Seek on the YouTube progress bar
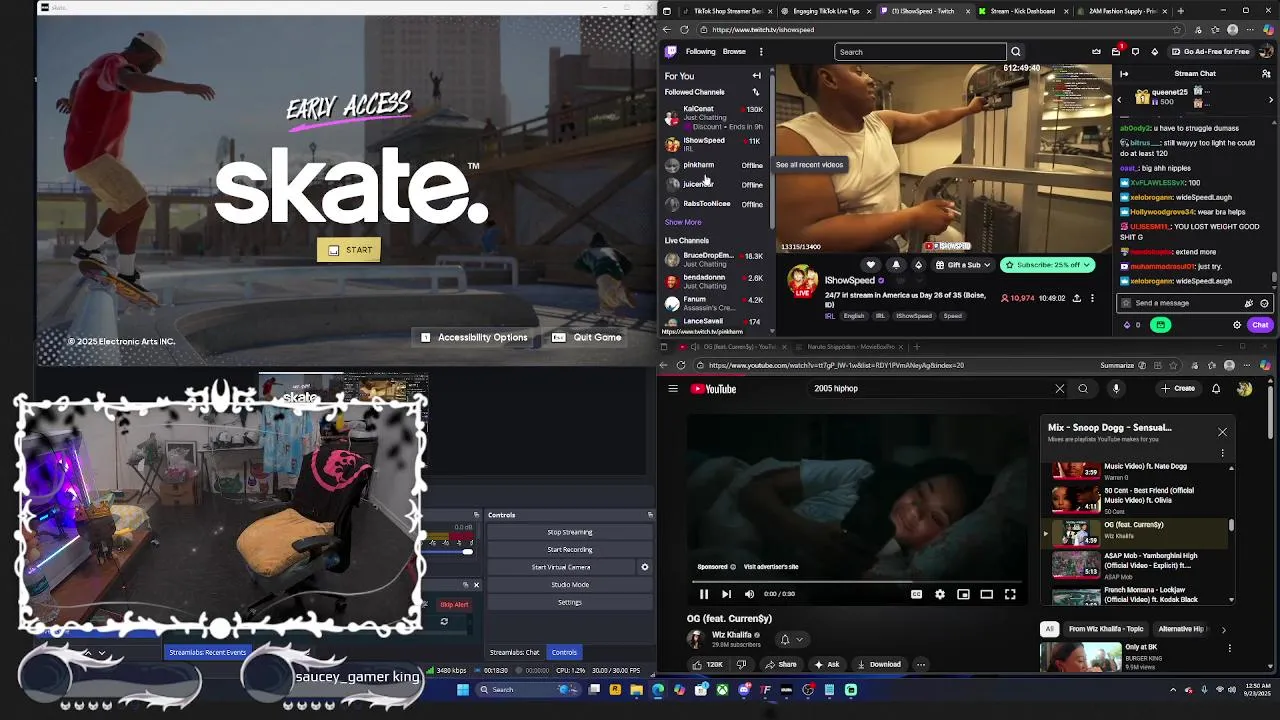The image size is (1280, 720). [x=857, y=580]
